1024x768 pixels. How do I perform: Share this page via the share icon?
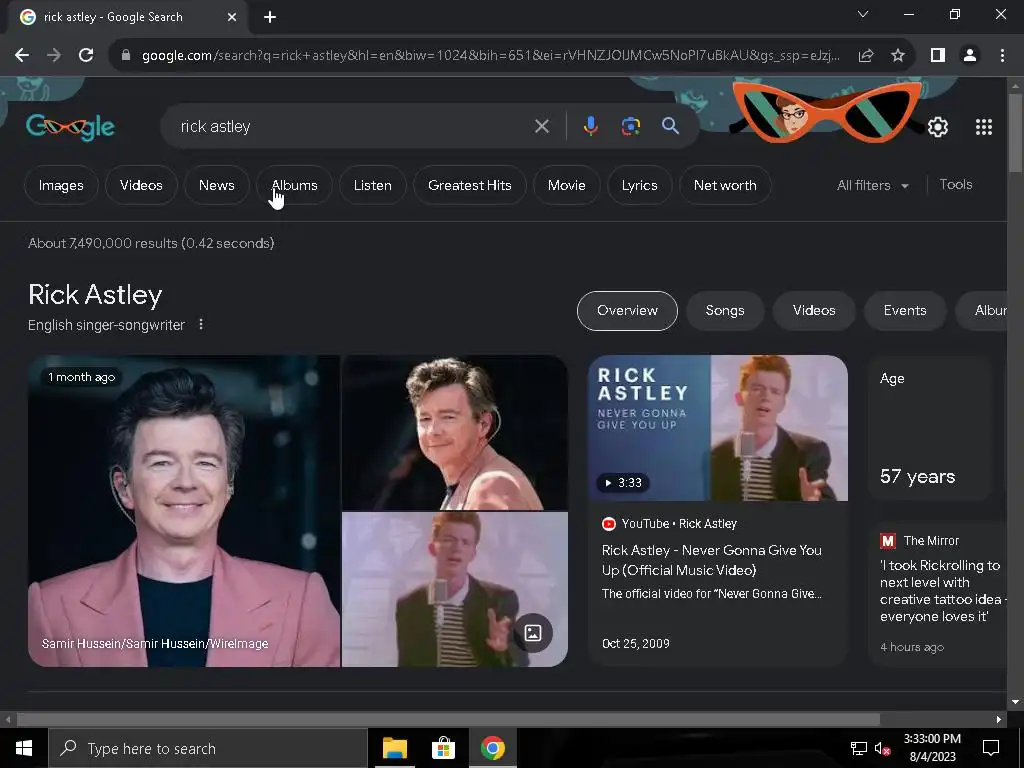tap(866, 56)
